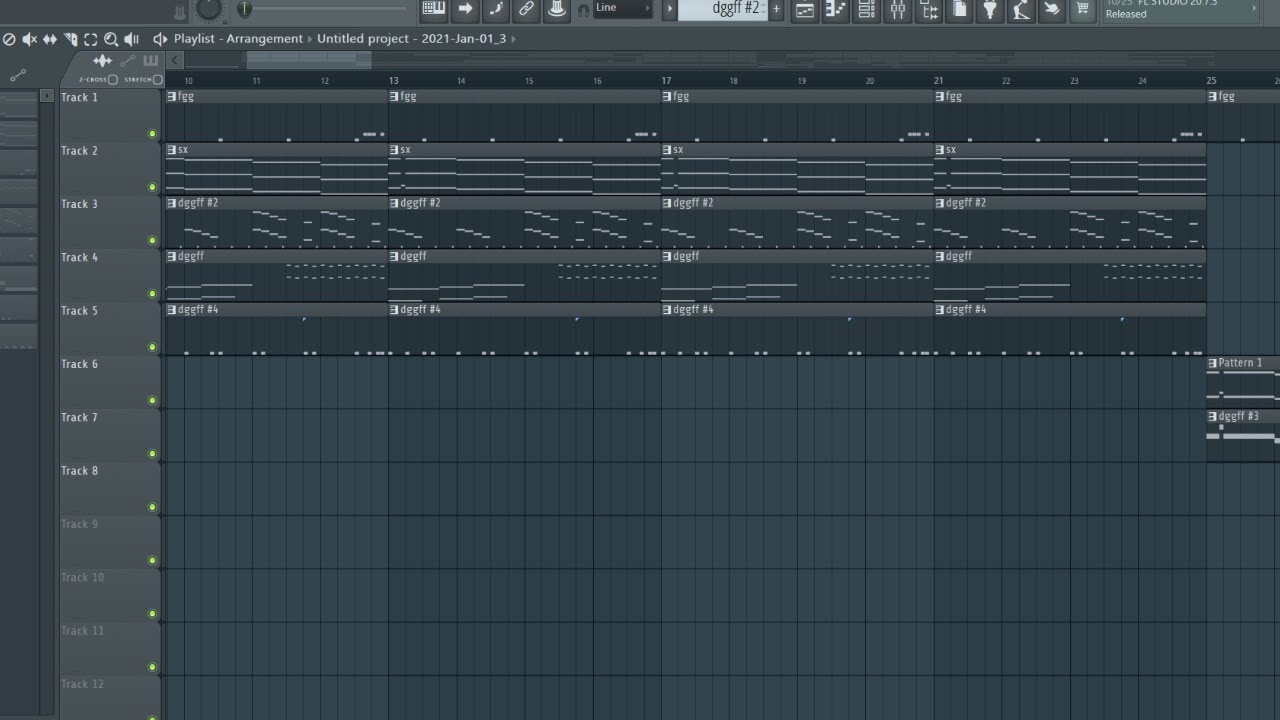Expand the Playlist - Arrangement breadcrumb menu
Viewport: 1280px width, 720px height.
click(x=309, y=39)
